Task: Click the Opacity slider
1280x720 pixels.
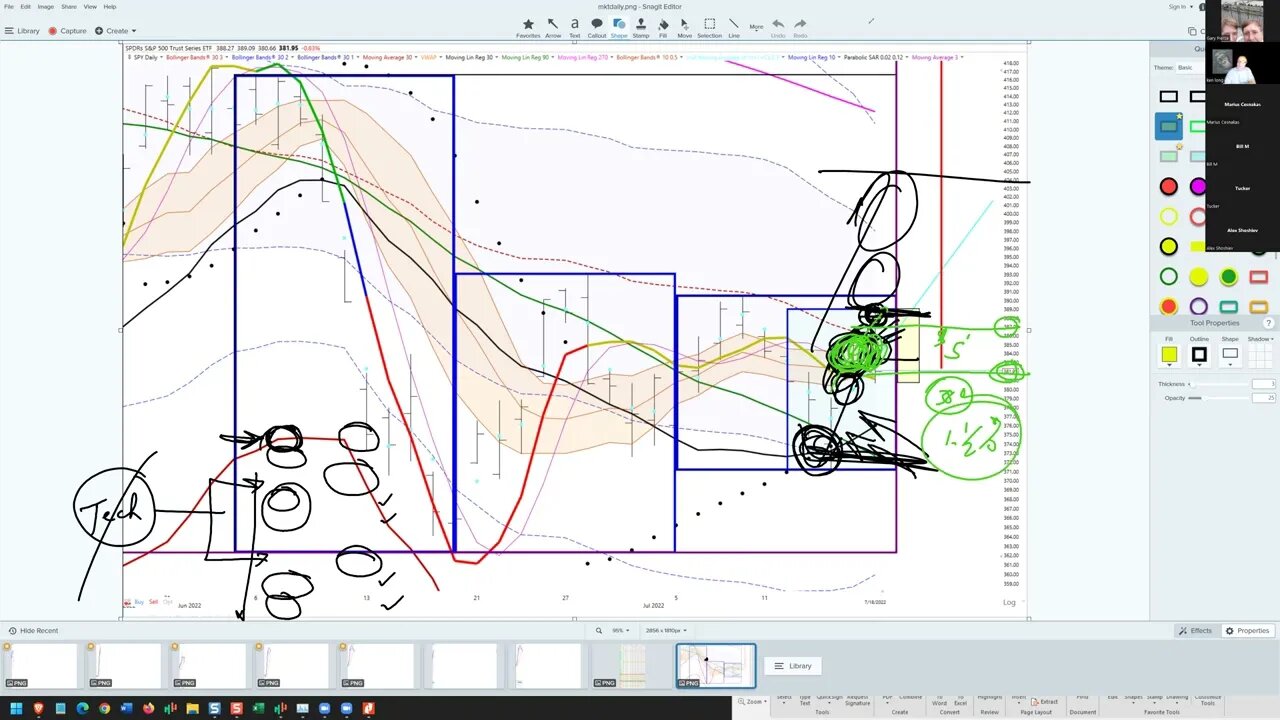Action: tap(1217, 398)
